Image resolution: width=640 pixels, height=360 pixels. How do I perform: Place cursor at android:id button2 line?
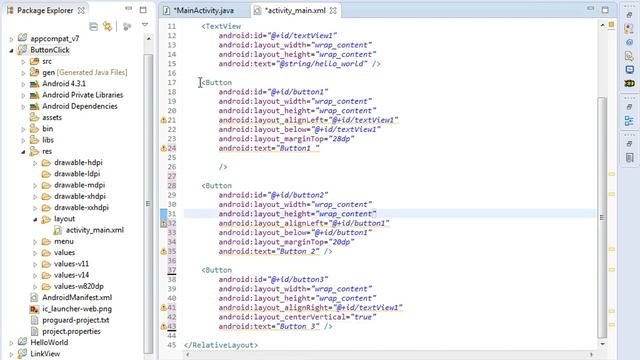(x=273, y=196)
